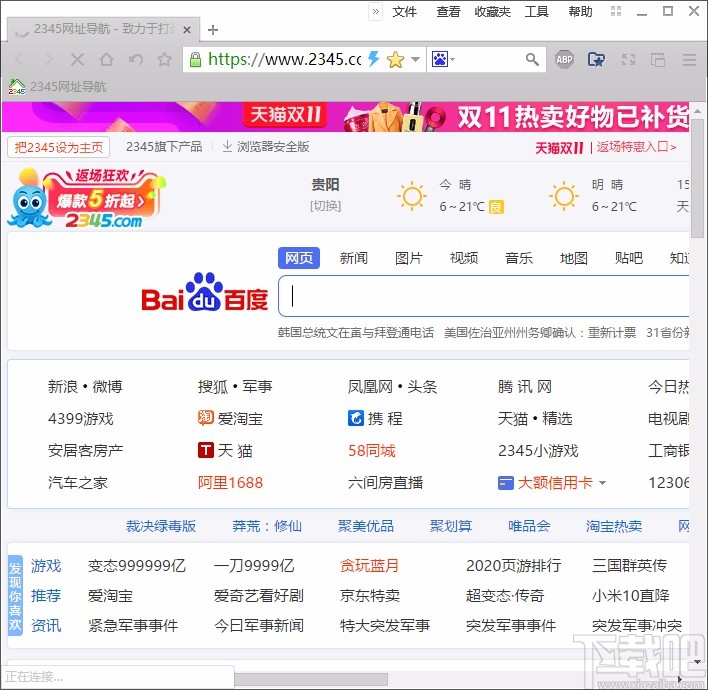The width and height of the screenshot is (708, 690).
Task: Open the ABP ad blocker icon
Action: (564, 59)
